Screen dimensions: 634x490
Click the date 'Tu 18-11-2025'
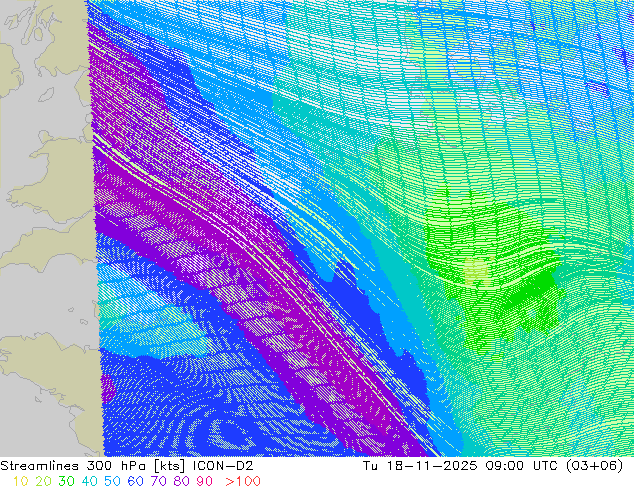click(420, 465)
